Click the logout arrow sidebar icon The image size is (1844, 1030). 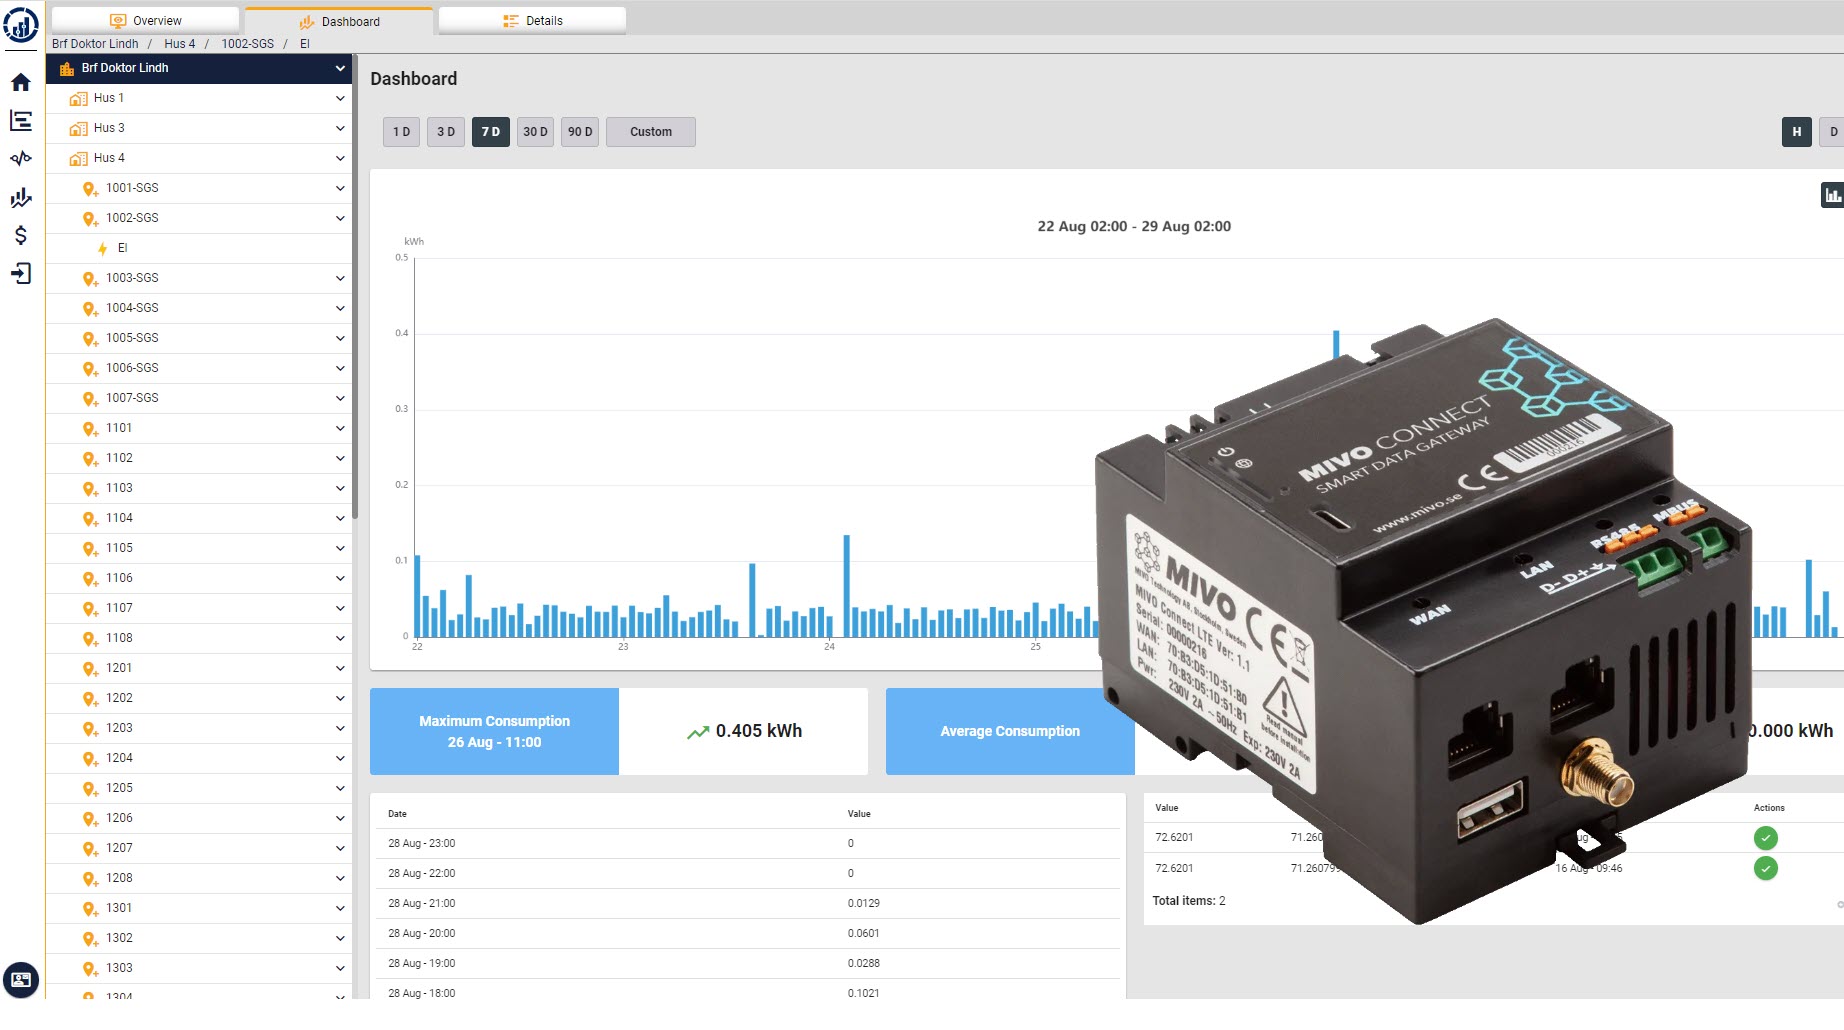(x=21, y=273)
